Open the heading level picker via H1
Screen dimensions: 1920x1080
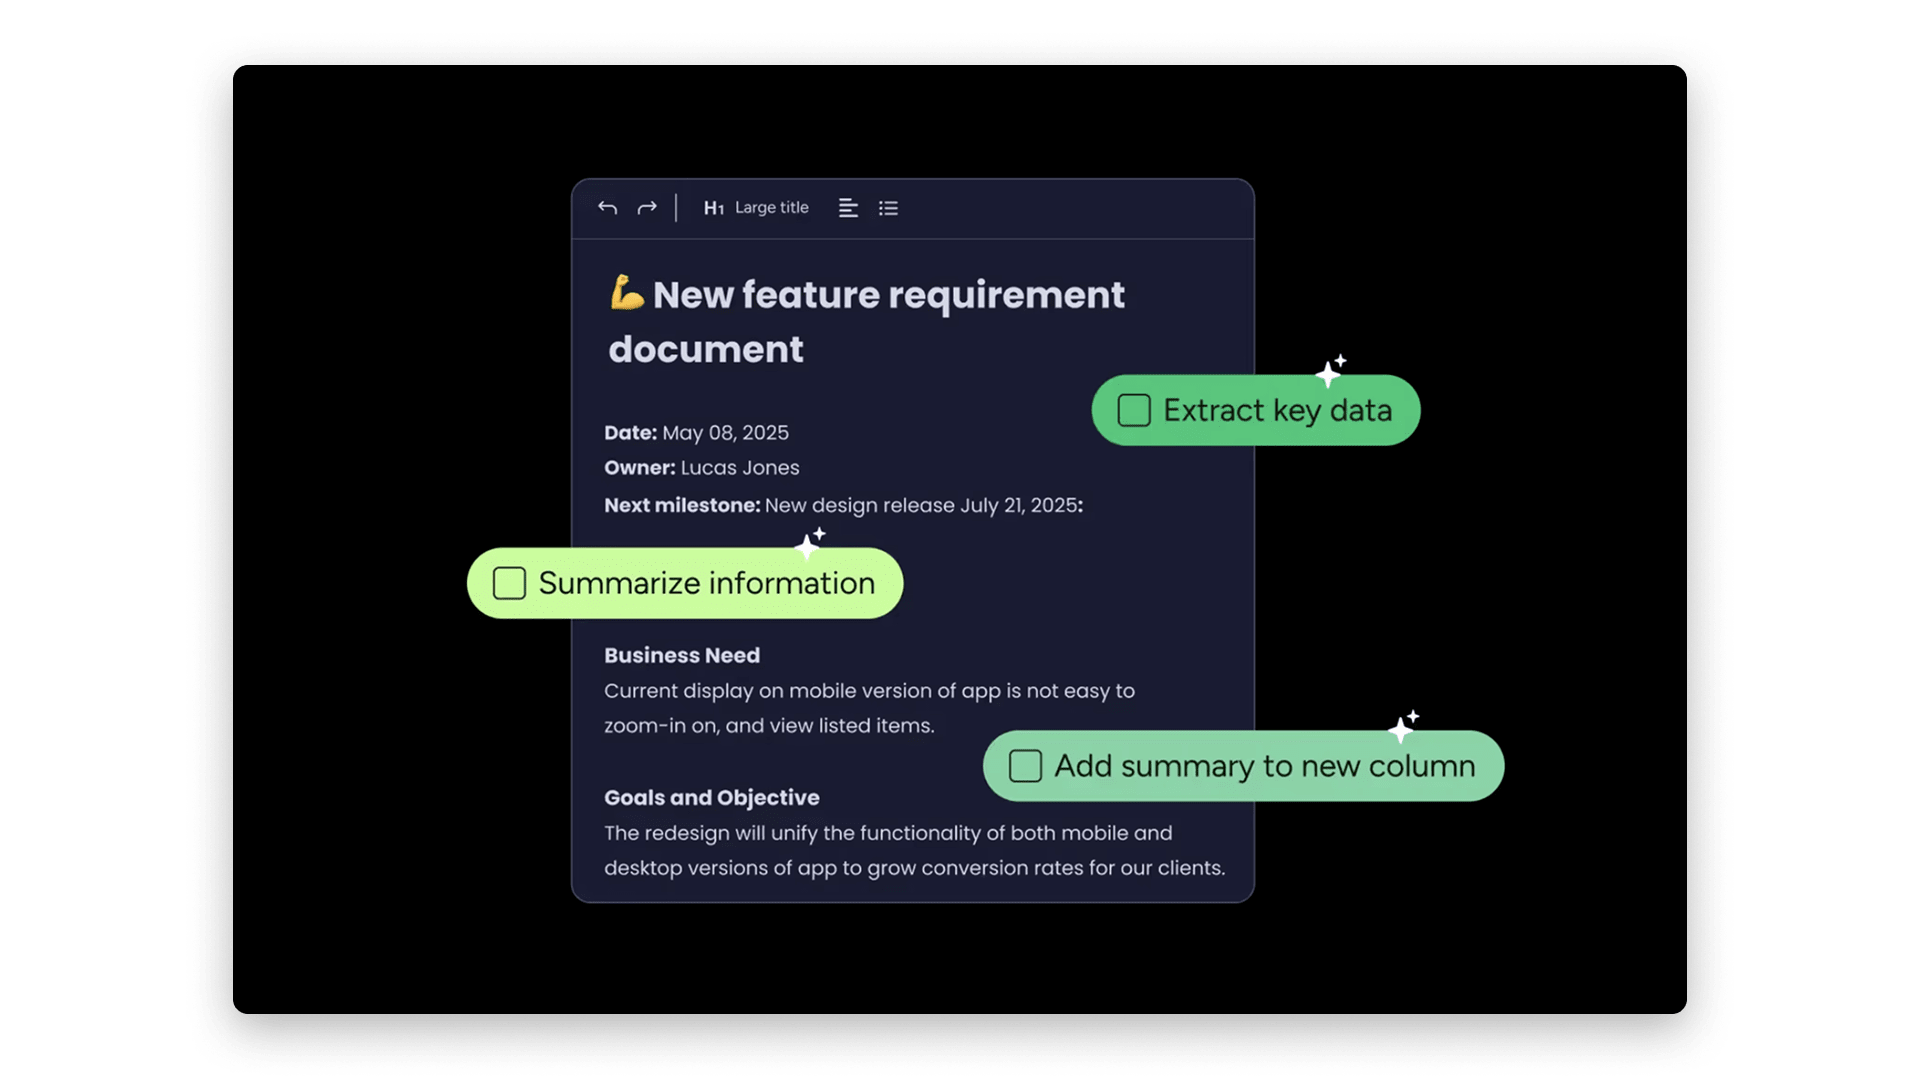pyautogui.click(x=713, y=207)
